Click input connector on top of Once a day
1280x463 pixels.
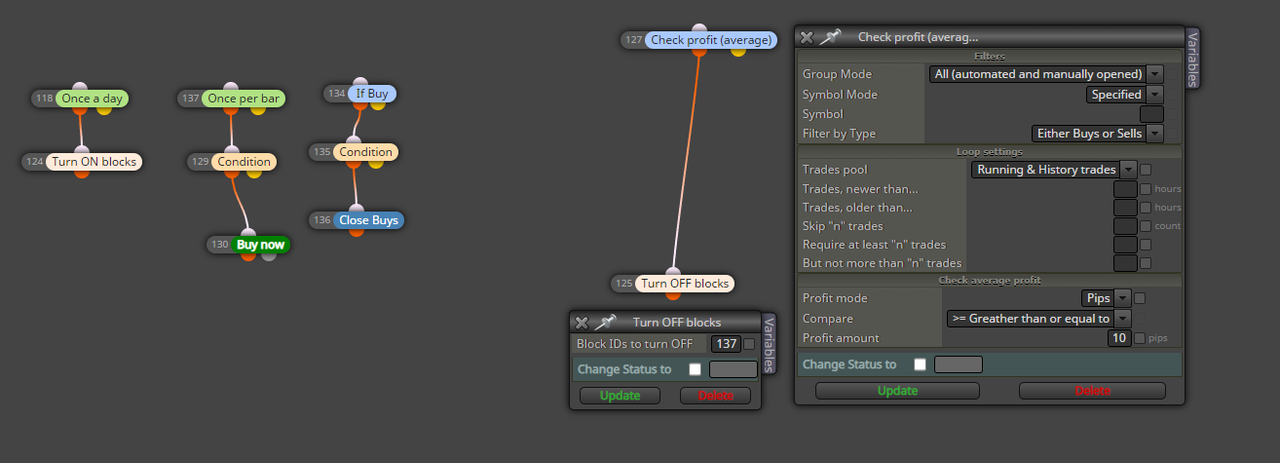tap(80, 88)
